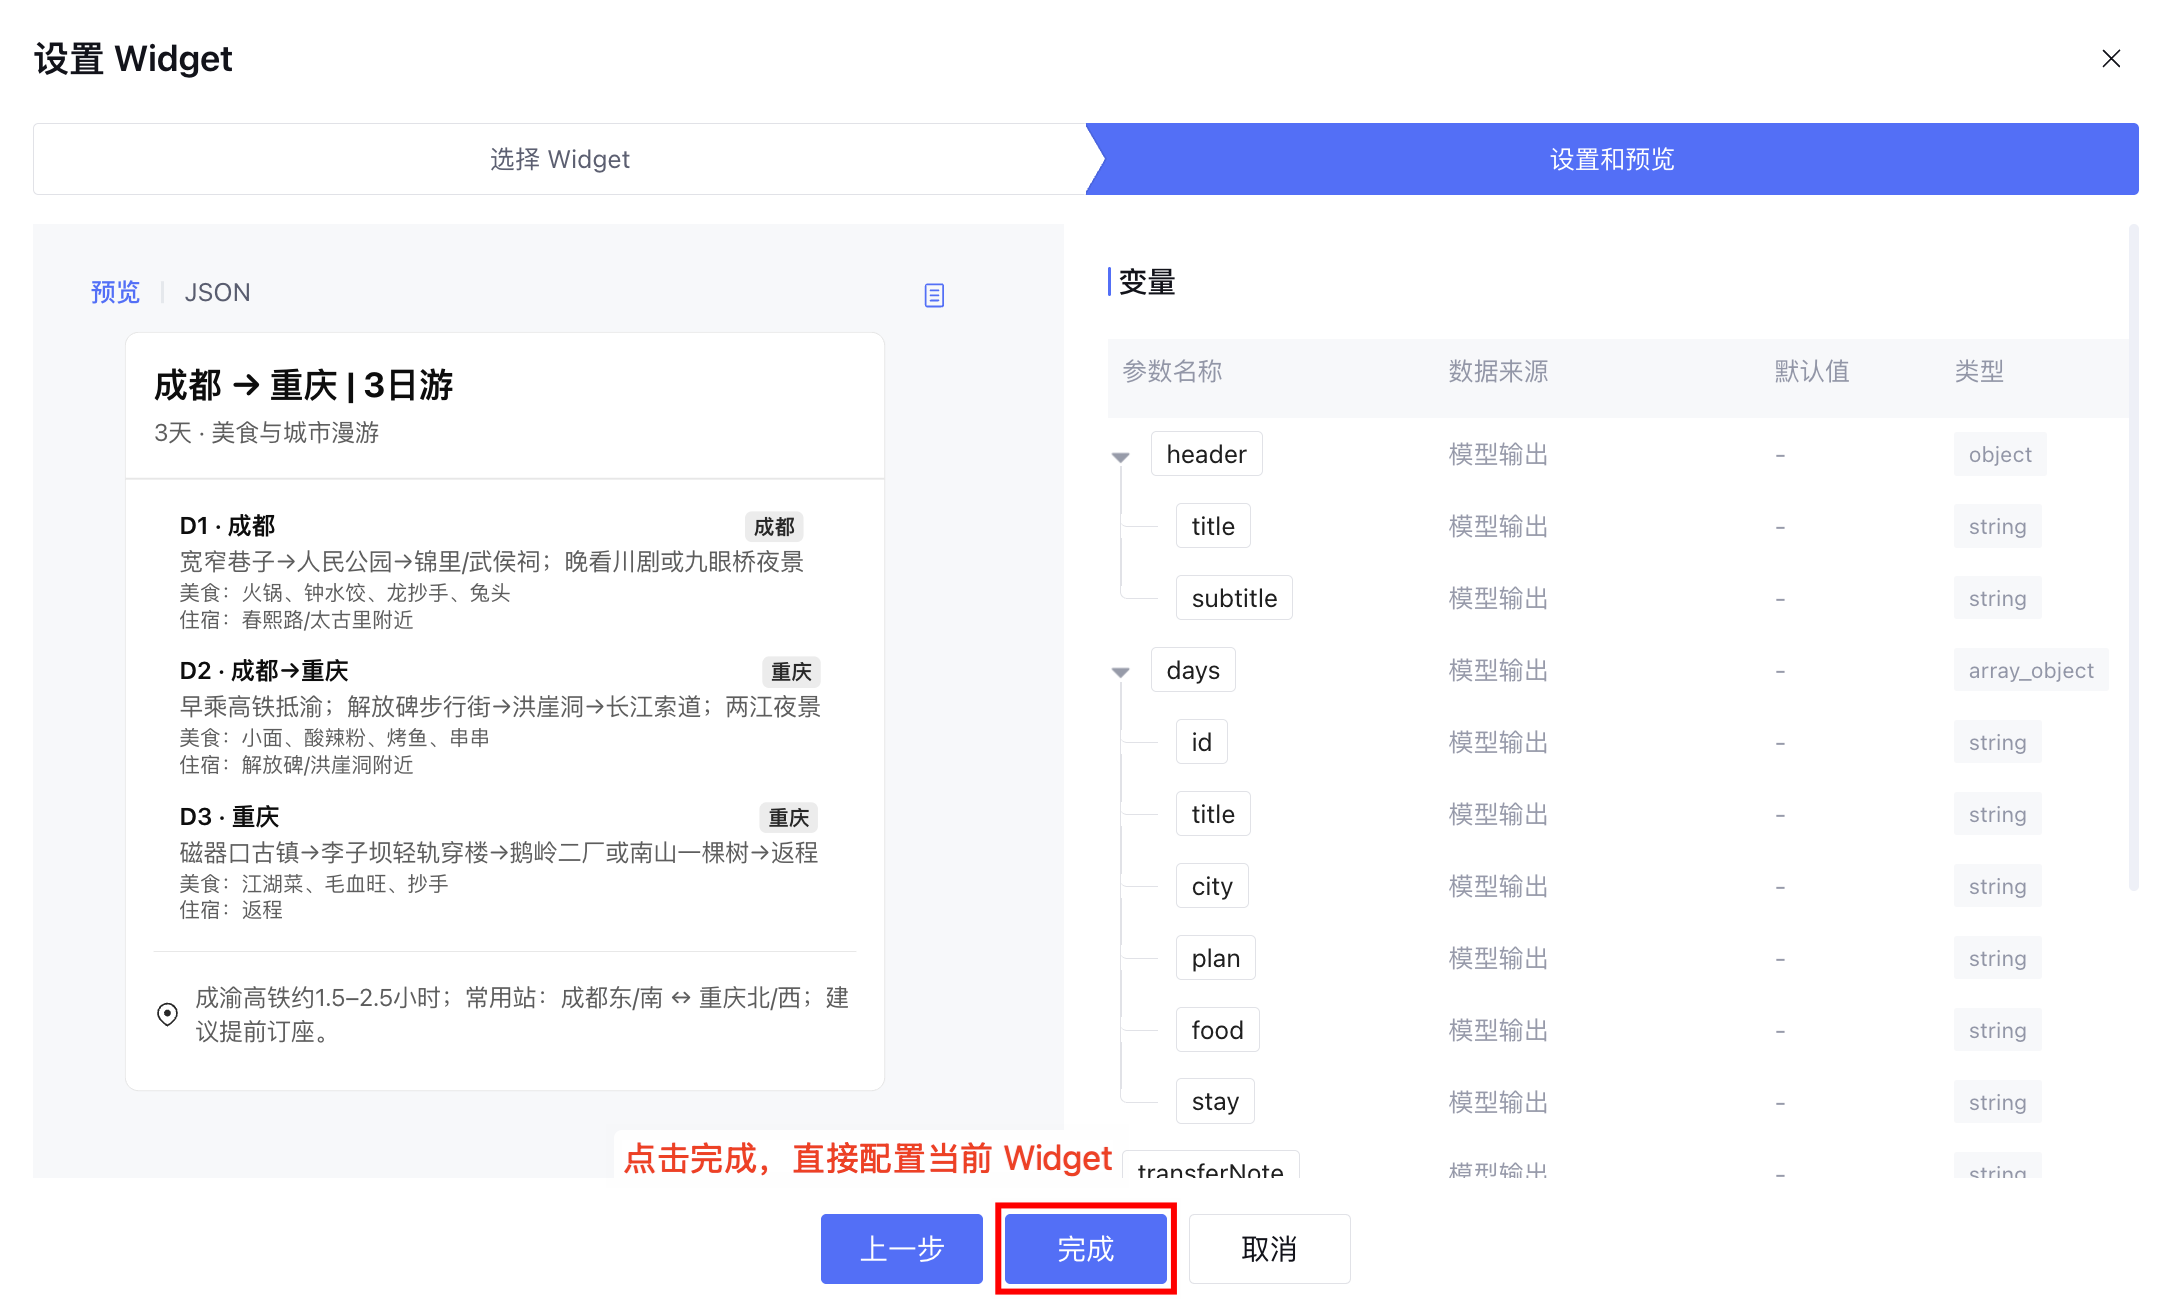
Task: Switch to the 预览 tab
Action: (x=115, y=292)
